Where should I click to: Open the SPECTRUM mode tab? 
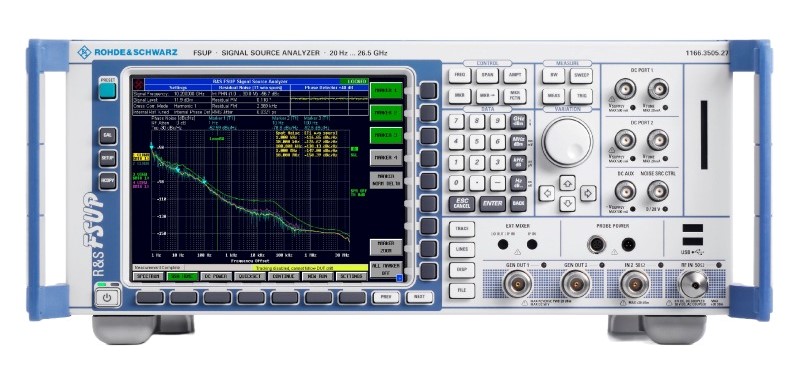click(149, 277)
